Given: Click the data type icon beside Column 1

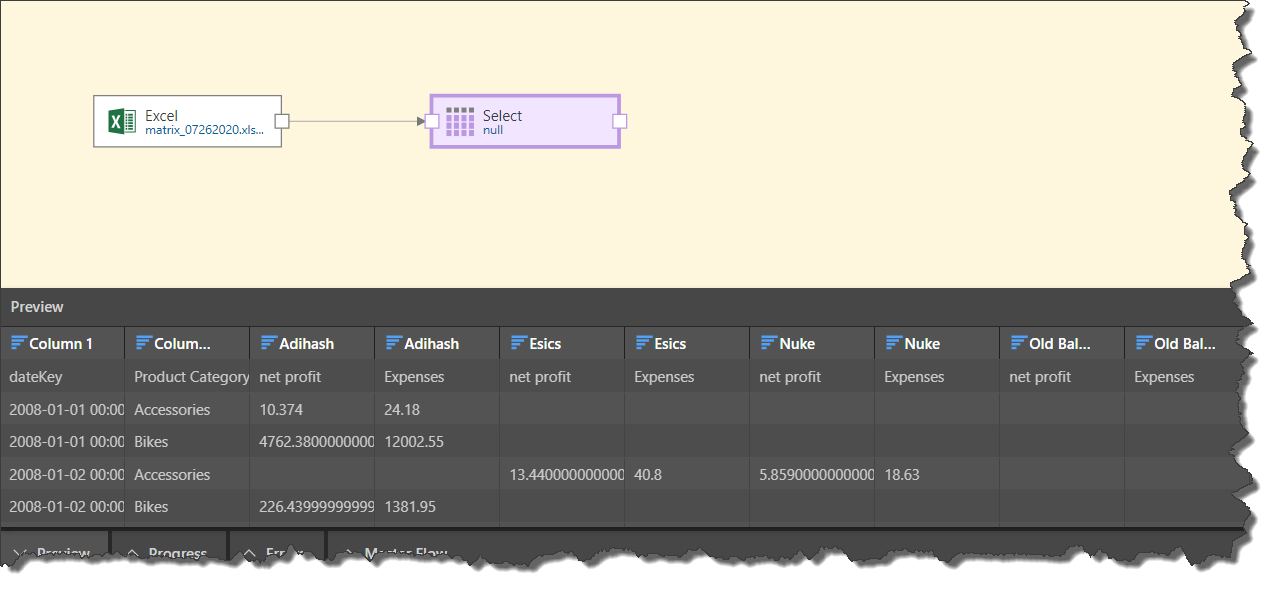Looking at the screenshot, I should coord(18,343).
